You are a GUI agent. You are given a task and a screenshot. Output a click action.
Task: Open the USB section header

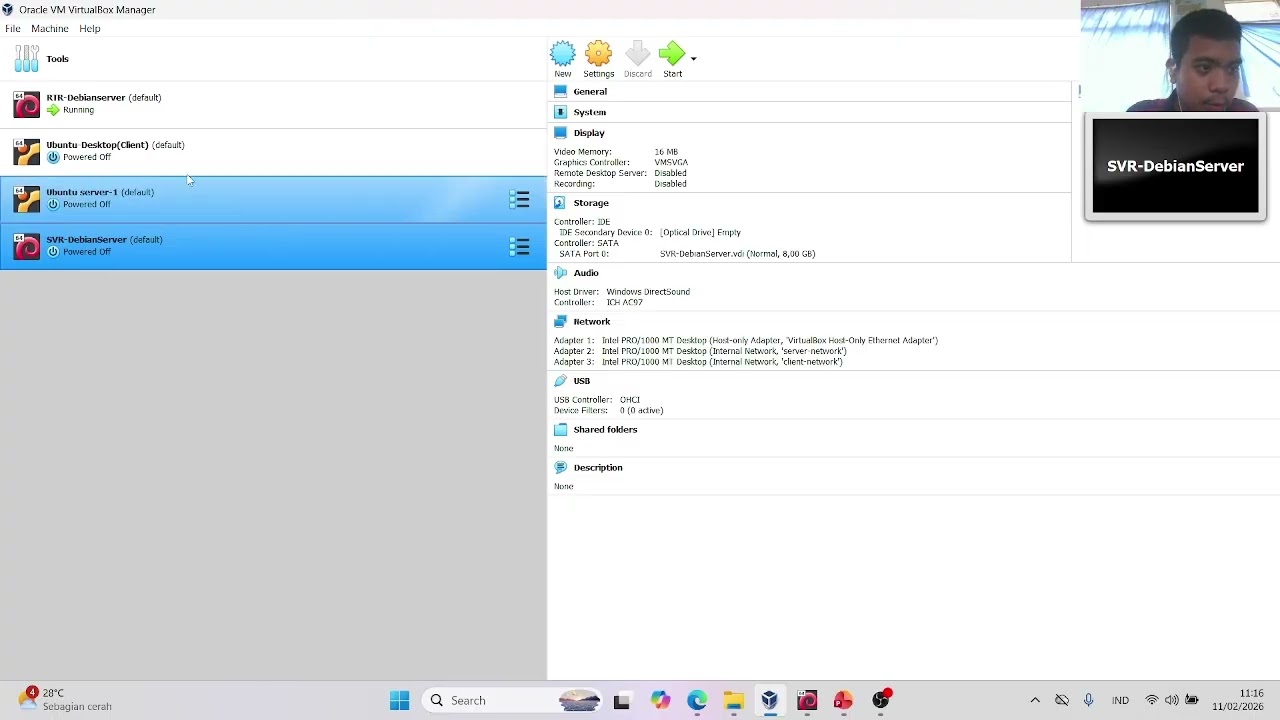tap(582, 381)
